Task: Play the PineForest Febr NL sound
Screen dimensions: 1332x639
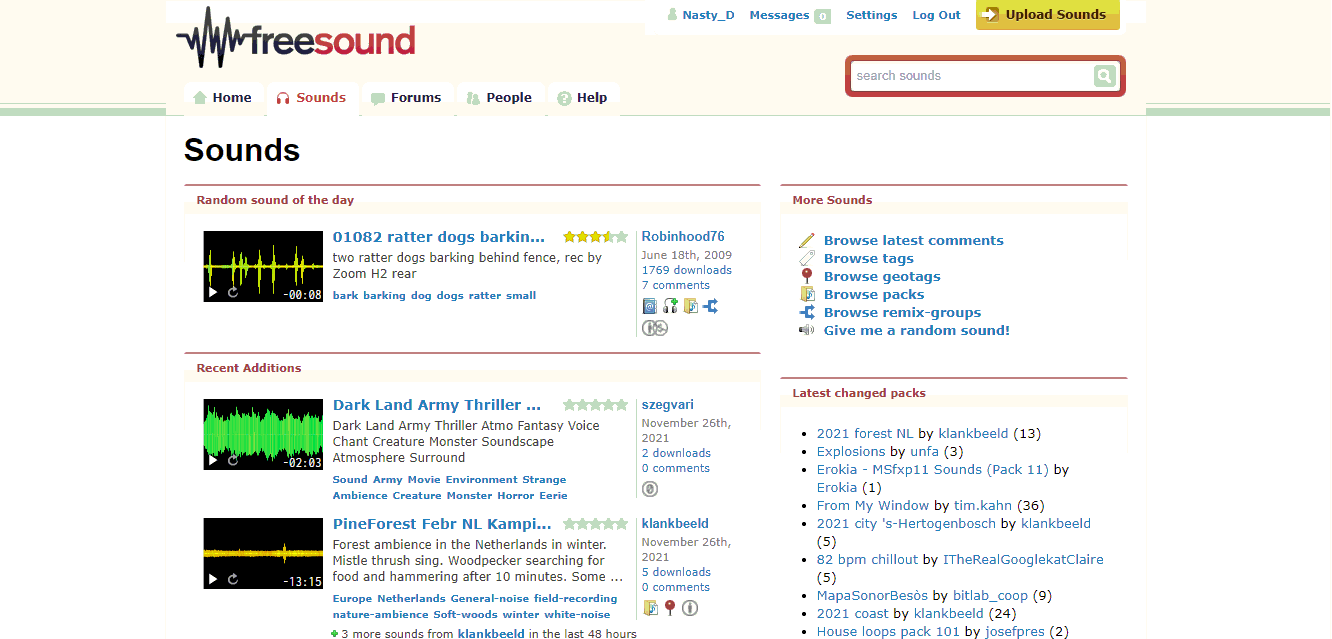Action: click(212, 579)
